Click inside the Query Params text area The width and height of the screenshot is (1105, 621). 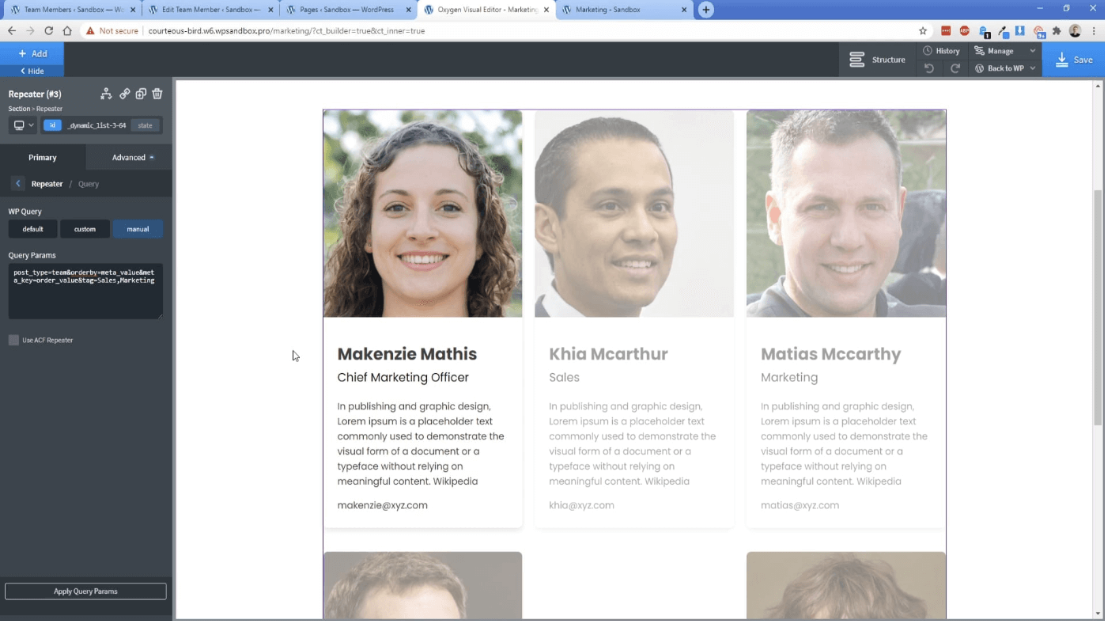[x=86, y=291]
